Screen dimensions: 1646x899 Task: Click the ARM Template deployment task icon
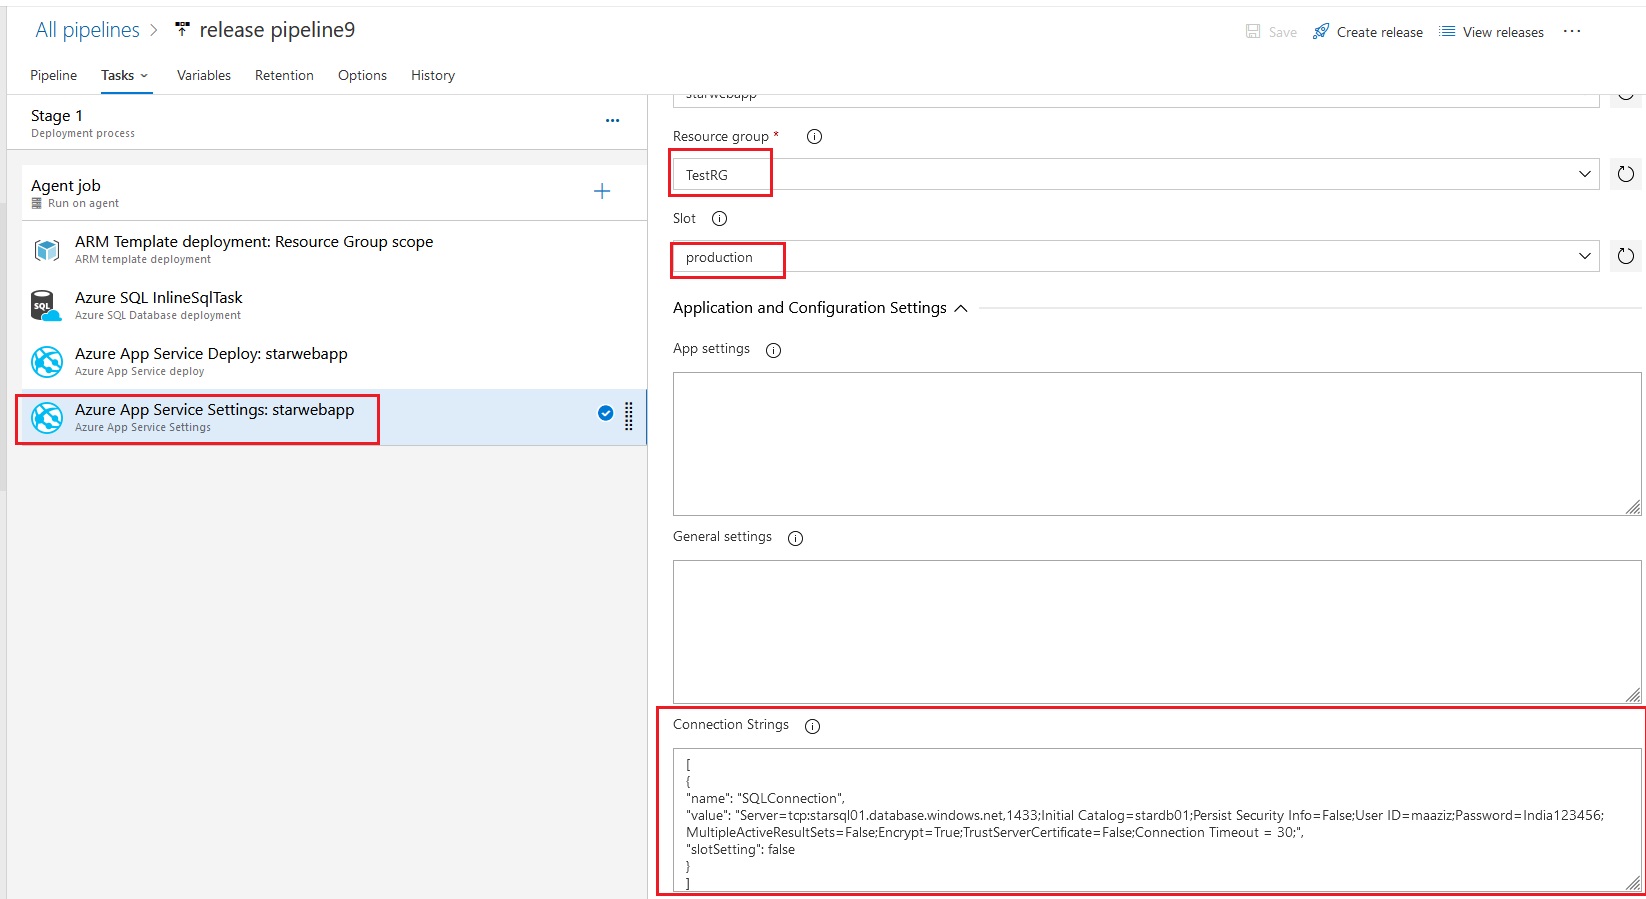46,250
